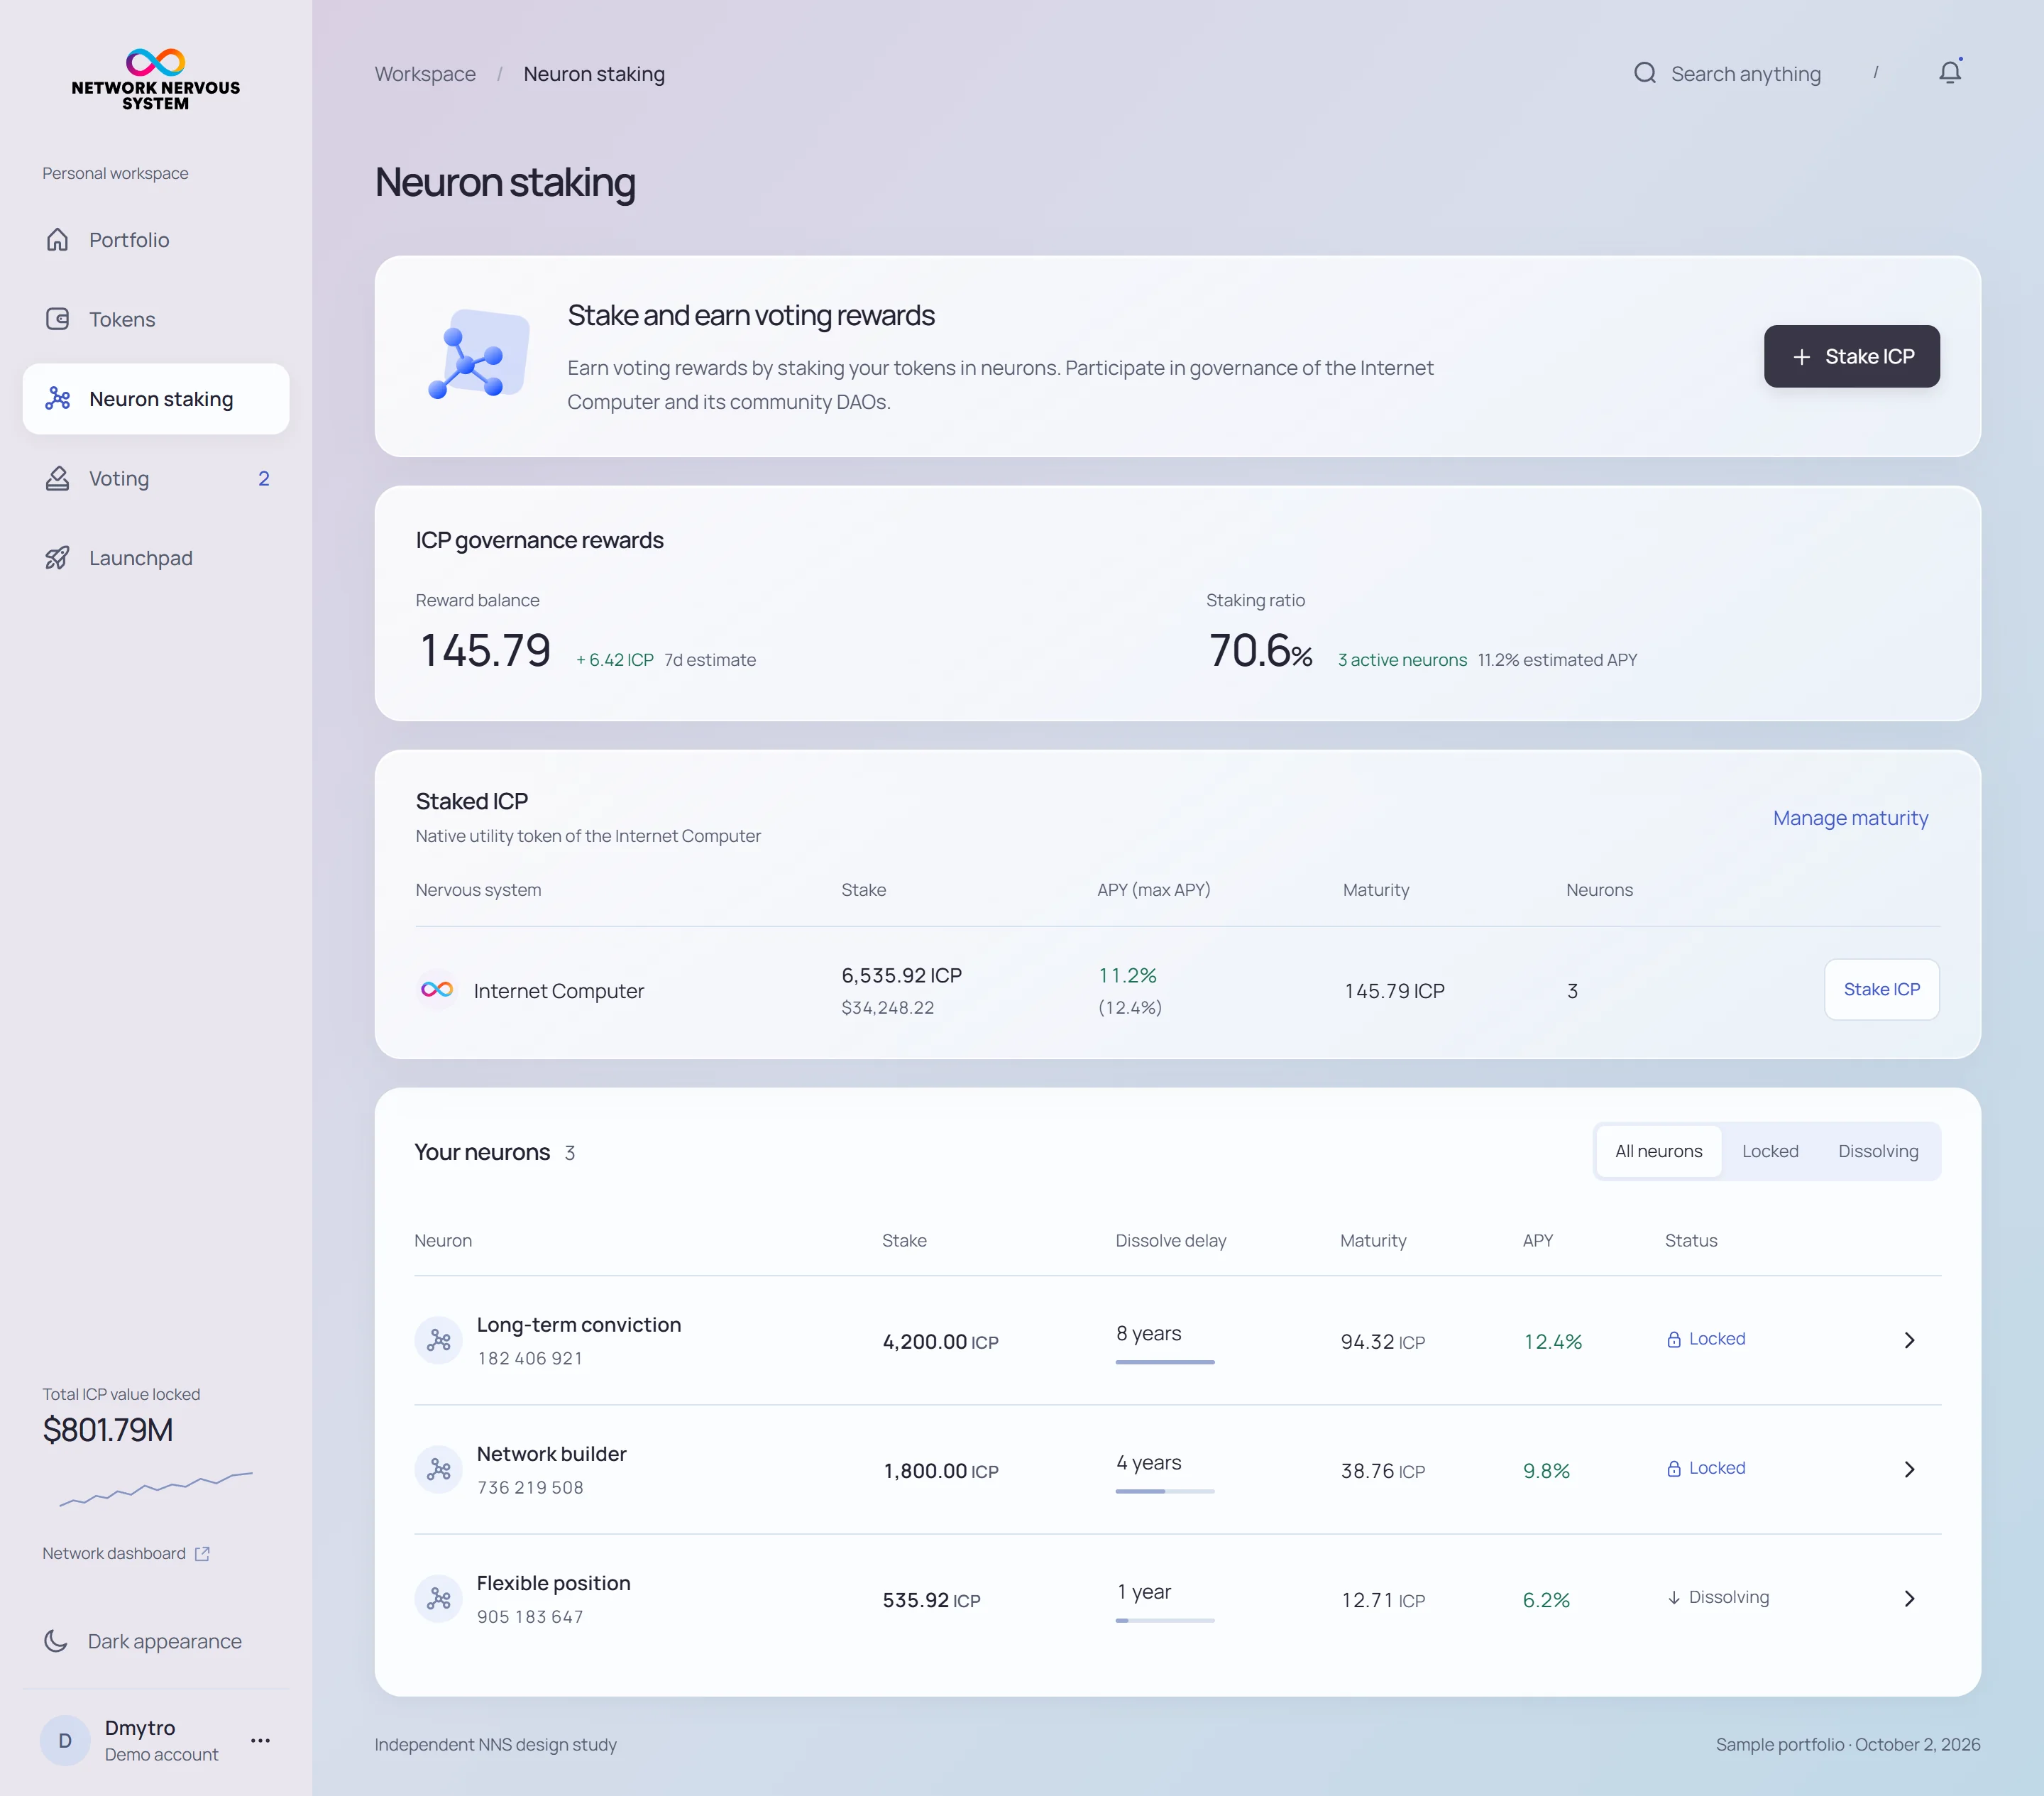This screenshot has height=1796, width=2044.
Task: Click the lock icon in Long-term conviction row
Action: click(x=1674, y=1339)
